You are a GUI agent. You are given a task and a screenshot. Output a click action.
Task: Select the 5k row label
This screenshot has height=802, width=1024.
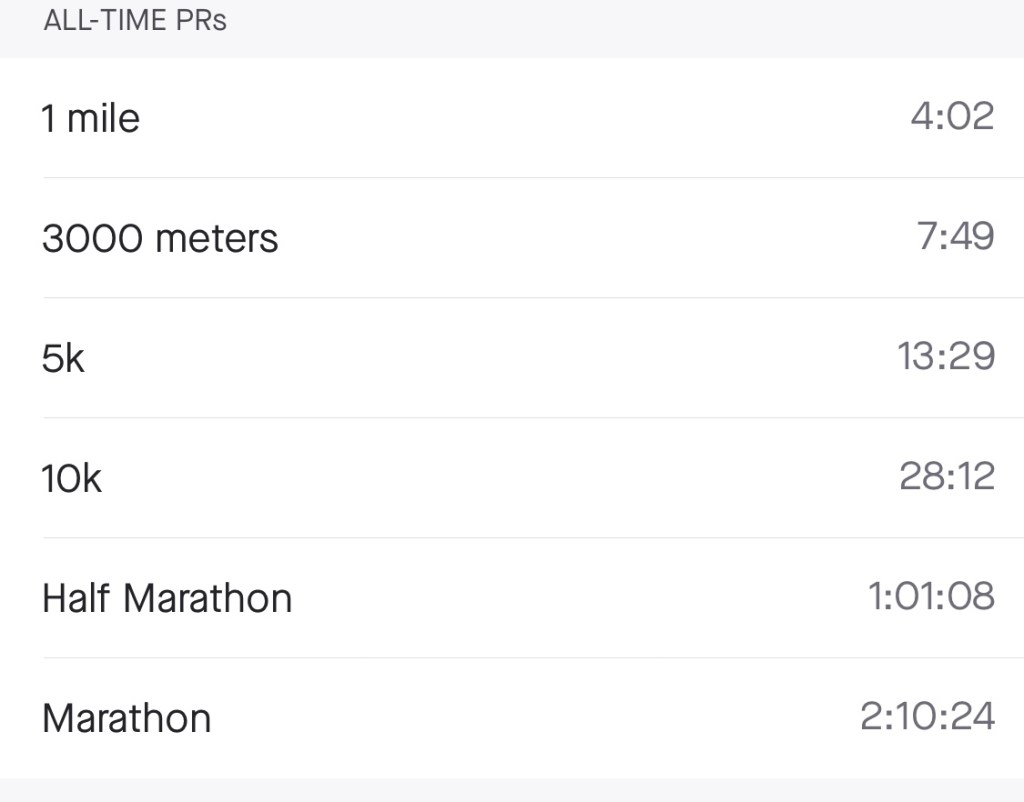(64, 358)
